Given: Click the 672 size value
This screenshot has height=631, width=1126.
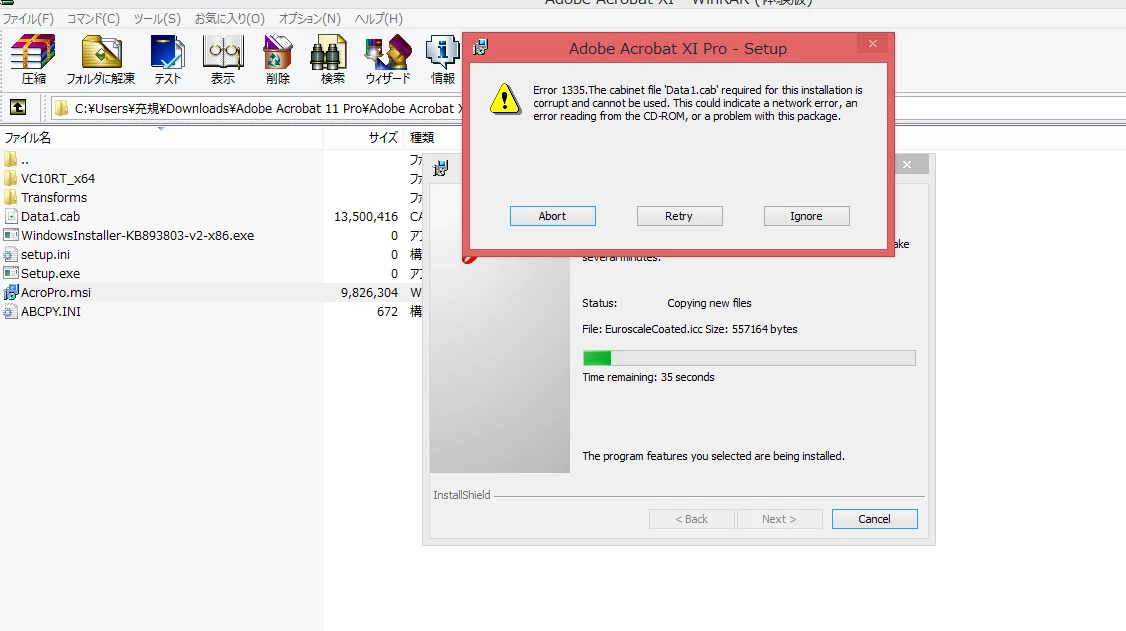Looking at the screenshot, I should coord(387,312).
